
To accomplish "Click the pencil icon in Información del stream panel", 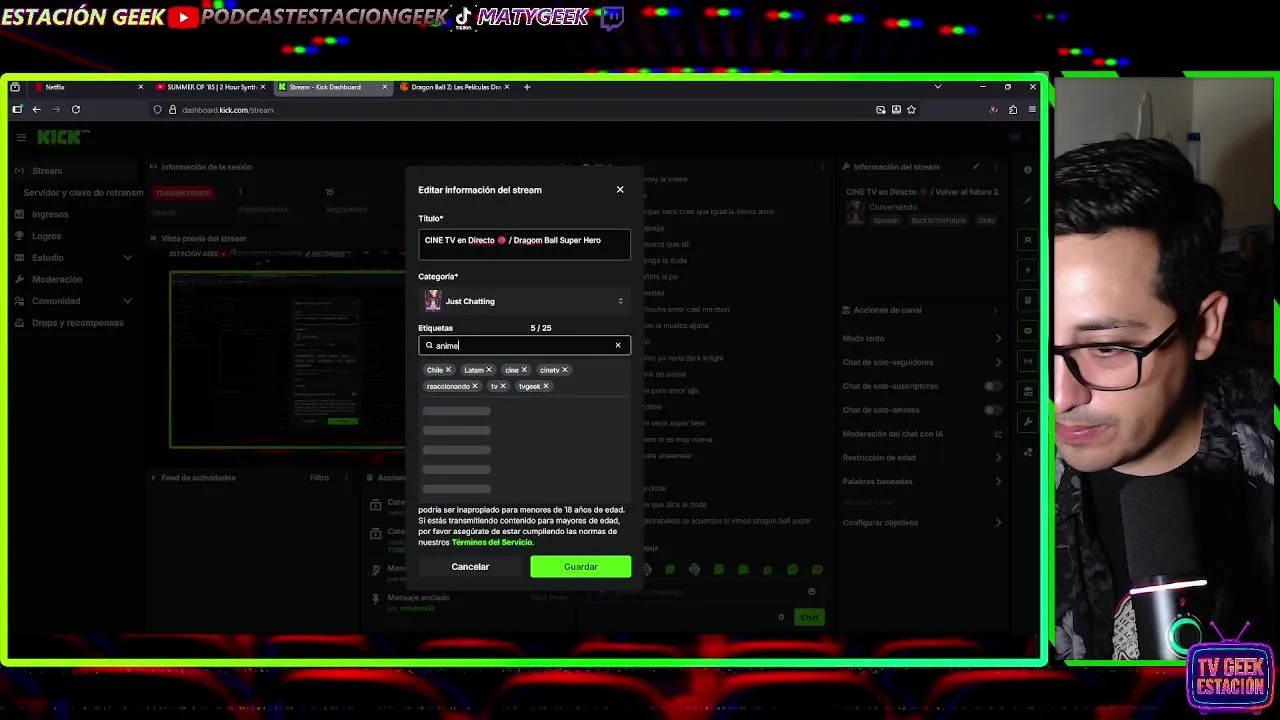I will (976, 167).
